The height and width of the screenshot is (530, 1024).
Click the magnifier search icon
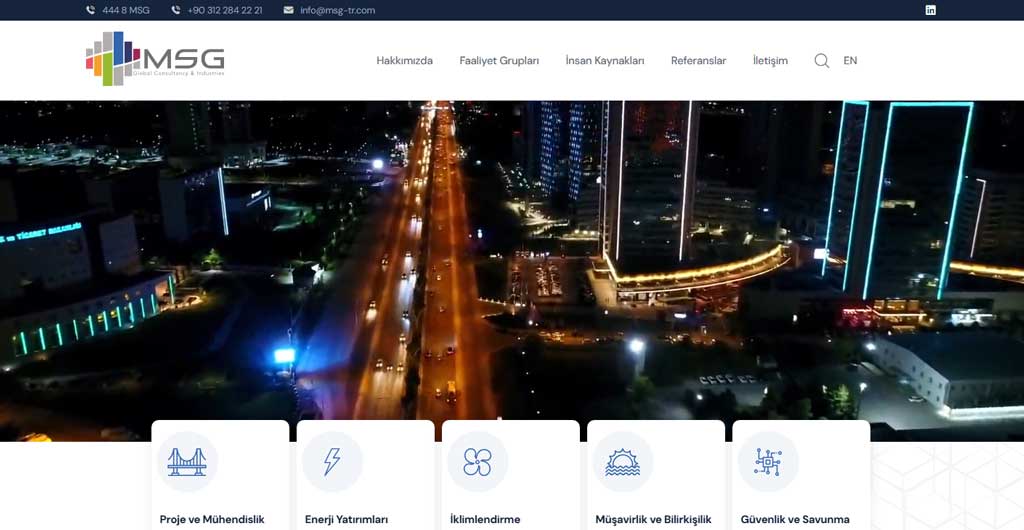[x=822, y=61]
